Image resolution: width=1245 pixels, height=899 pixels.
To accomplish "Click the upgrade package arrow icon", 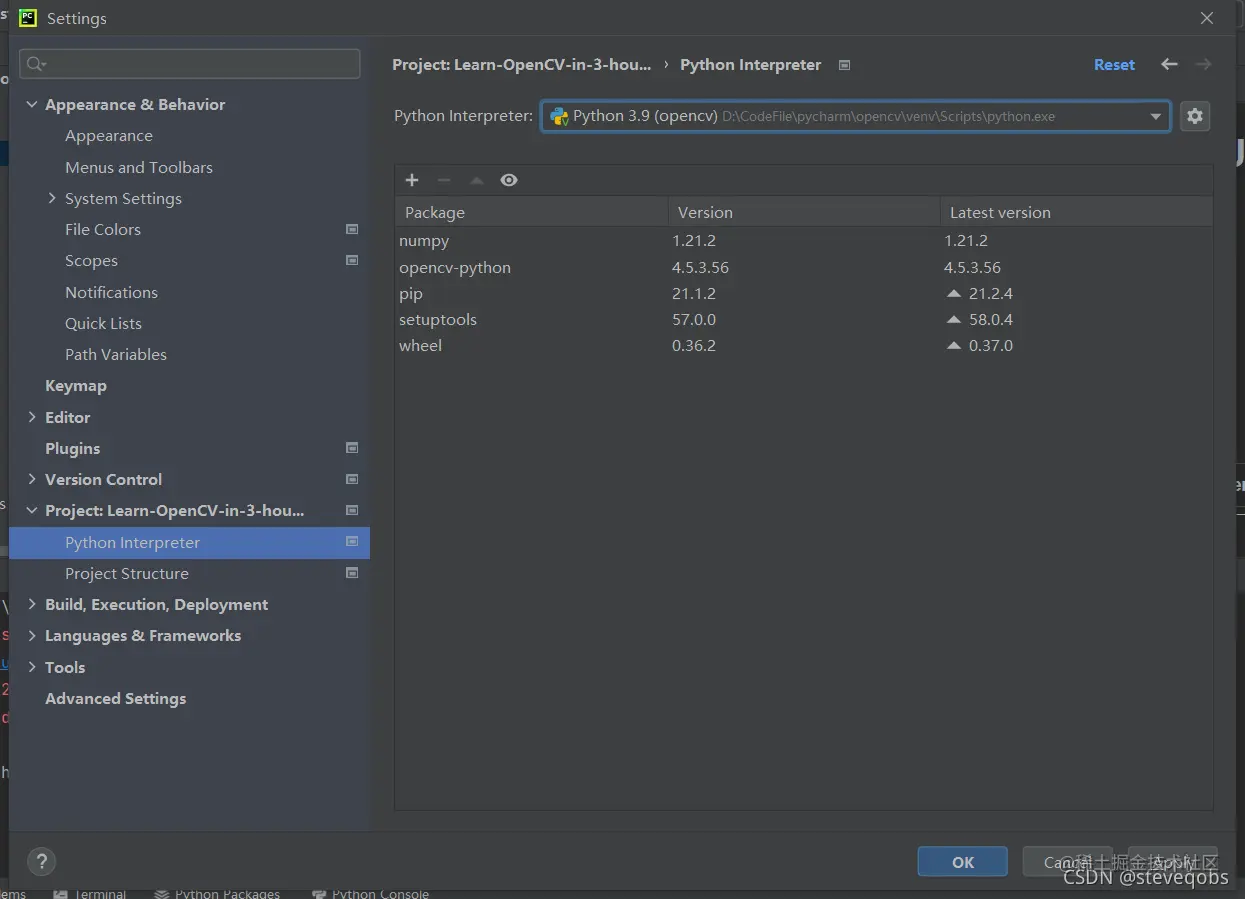I will 477,180.
